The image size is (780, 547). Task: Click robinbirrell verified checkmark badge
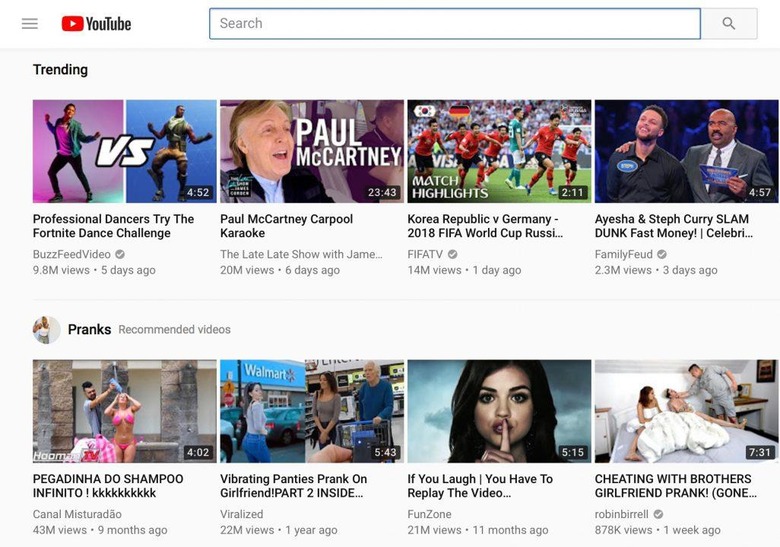click(x=658, y=515)
